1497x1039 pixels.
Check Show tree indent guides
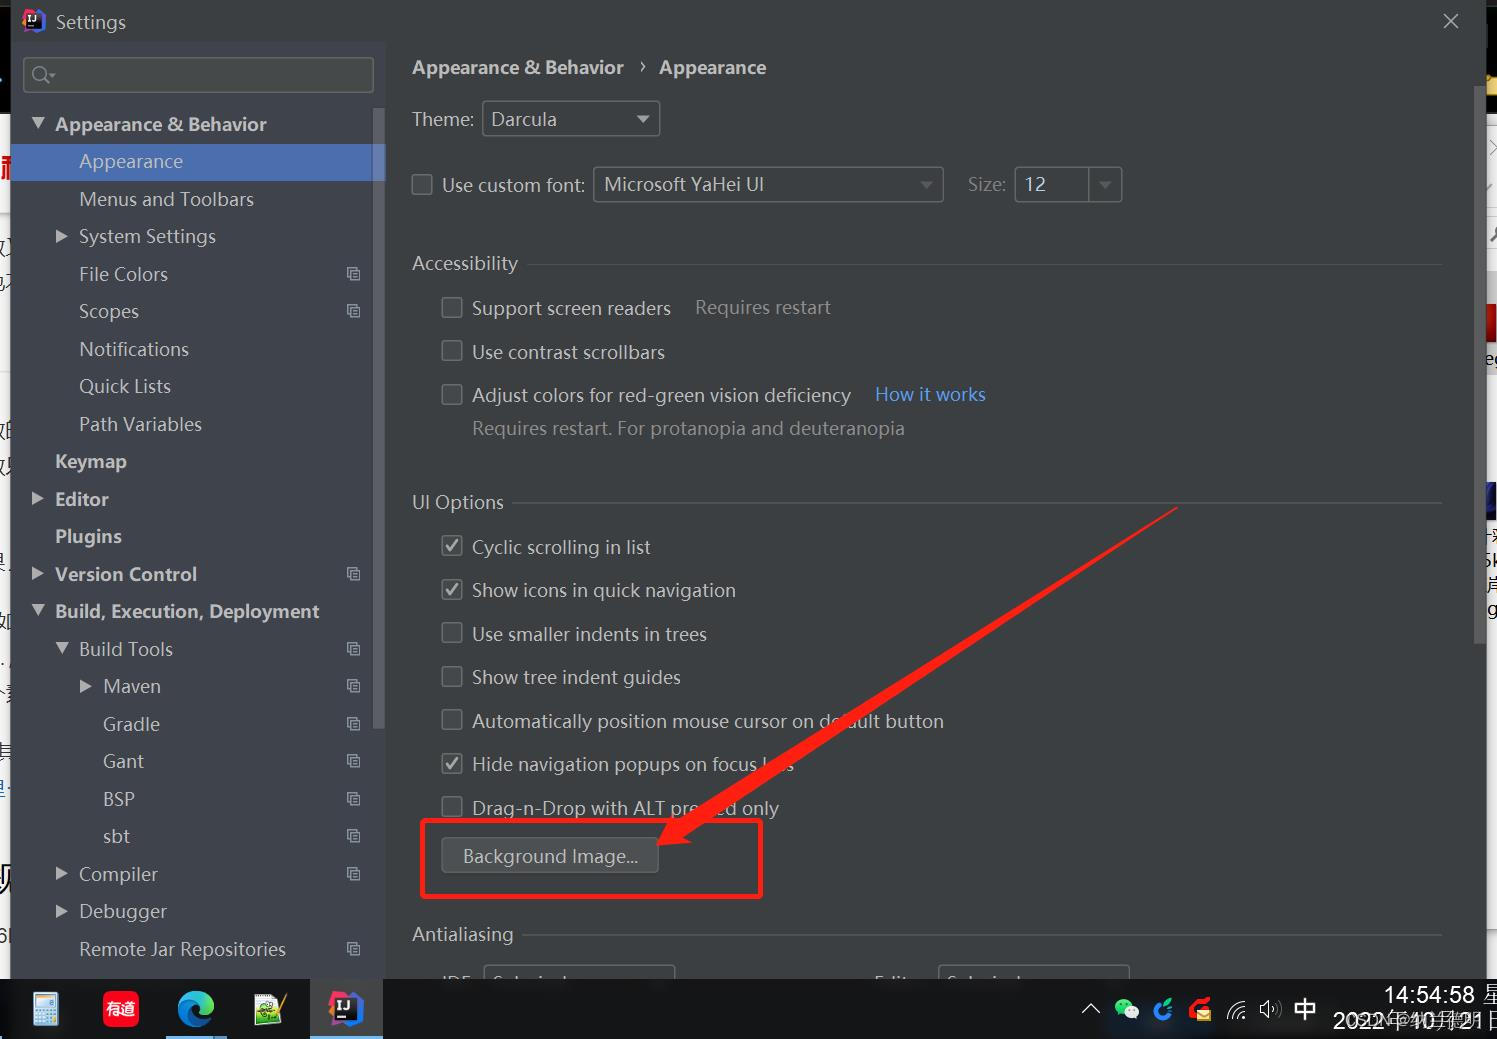coord(451,676)
